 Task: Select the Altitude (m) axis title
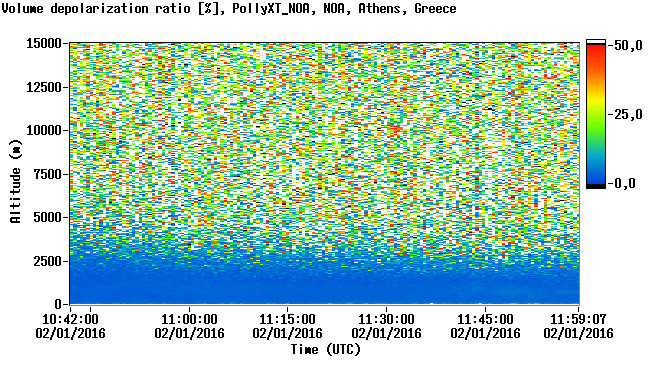point(16,181)
